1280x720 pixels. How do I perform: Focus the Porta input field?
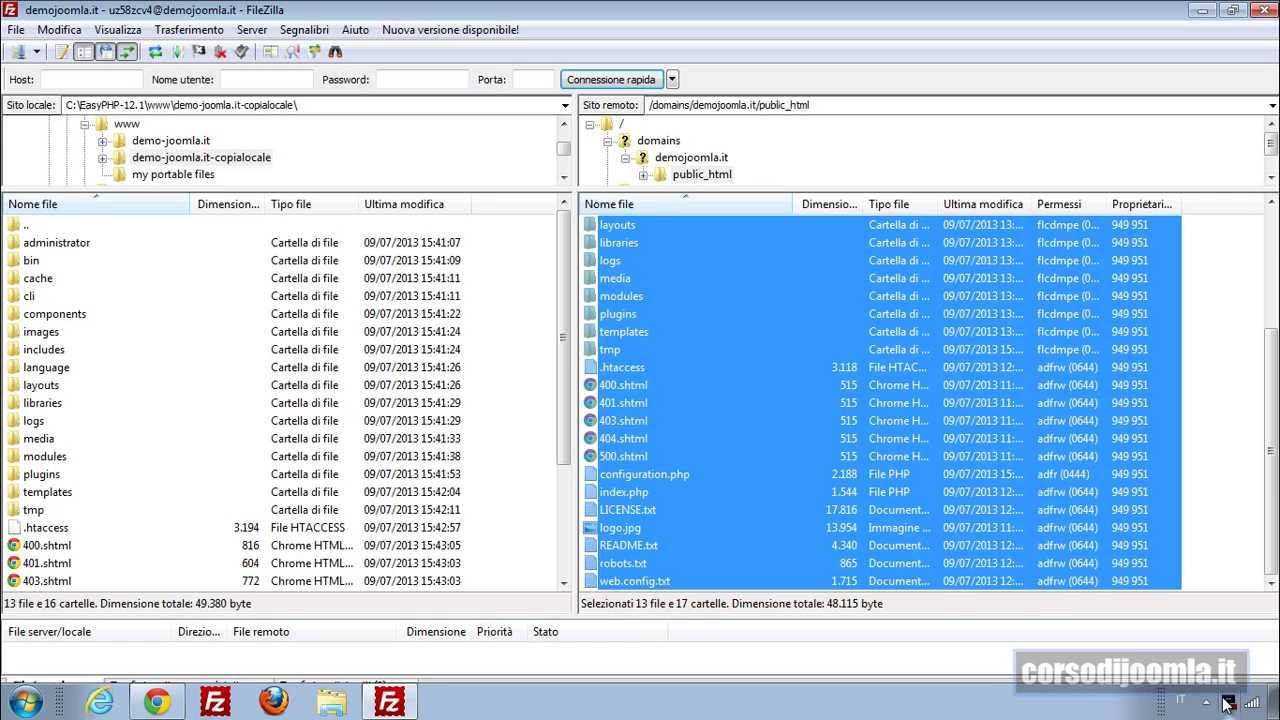[x=532, y=80]
